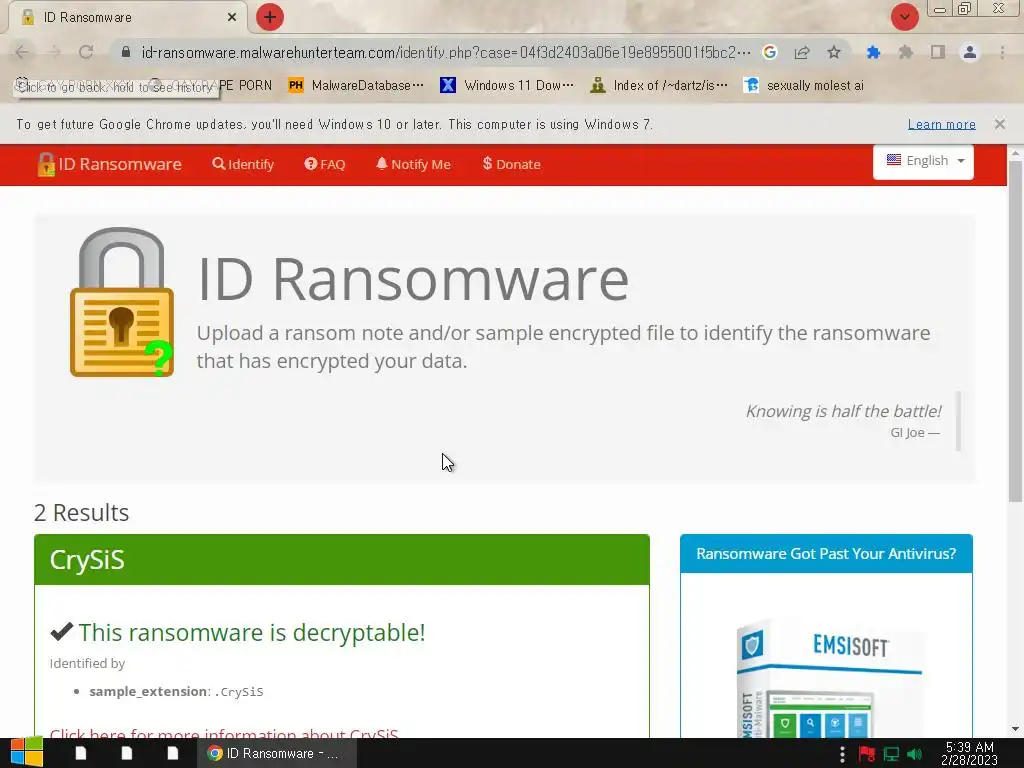Click the '2 Results' heading
Screen dimensions: 1024x768
click(82, 513)
